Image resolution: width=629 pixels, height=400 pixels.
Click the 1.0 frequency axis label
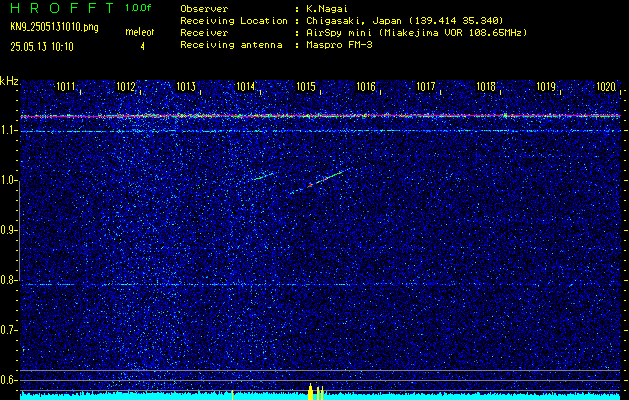point(7,181)
